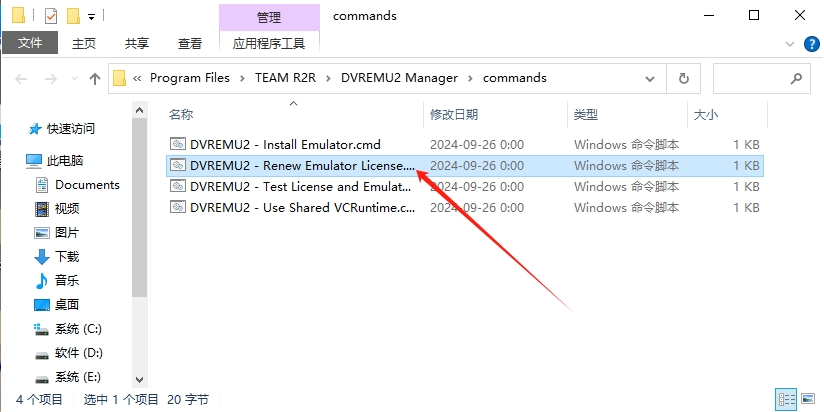Click the address bar folder icon

(x=120, y=78)
